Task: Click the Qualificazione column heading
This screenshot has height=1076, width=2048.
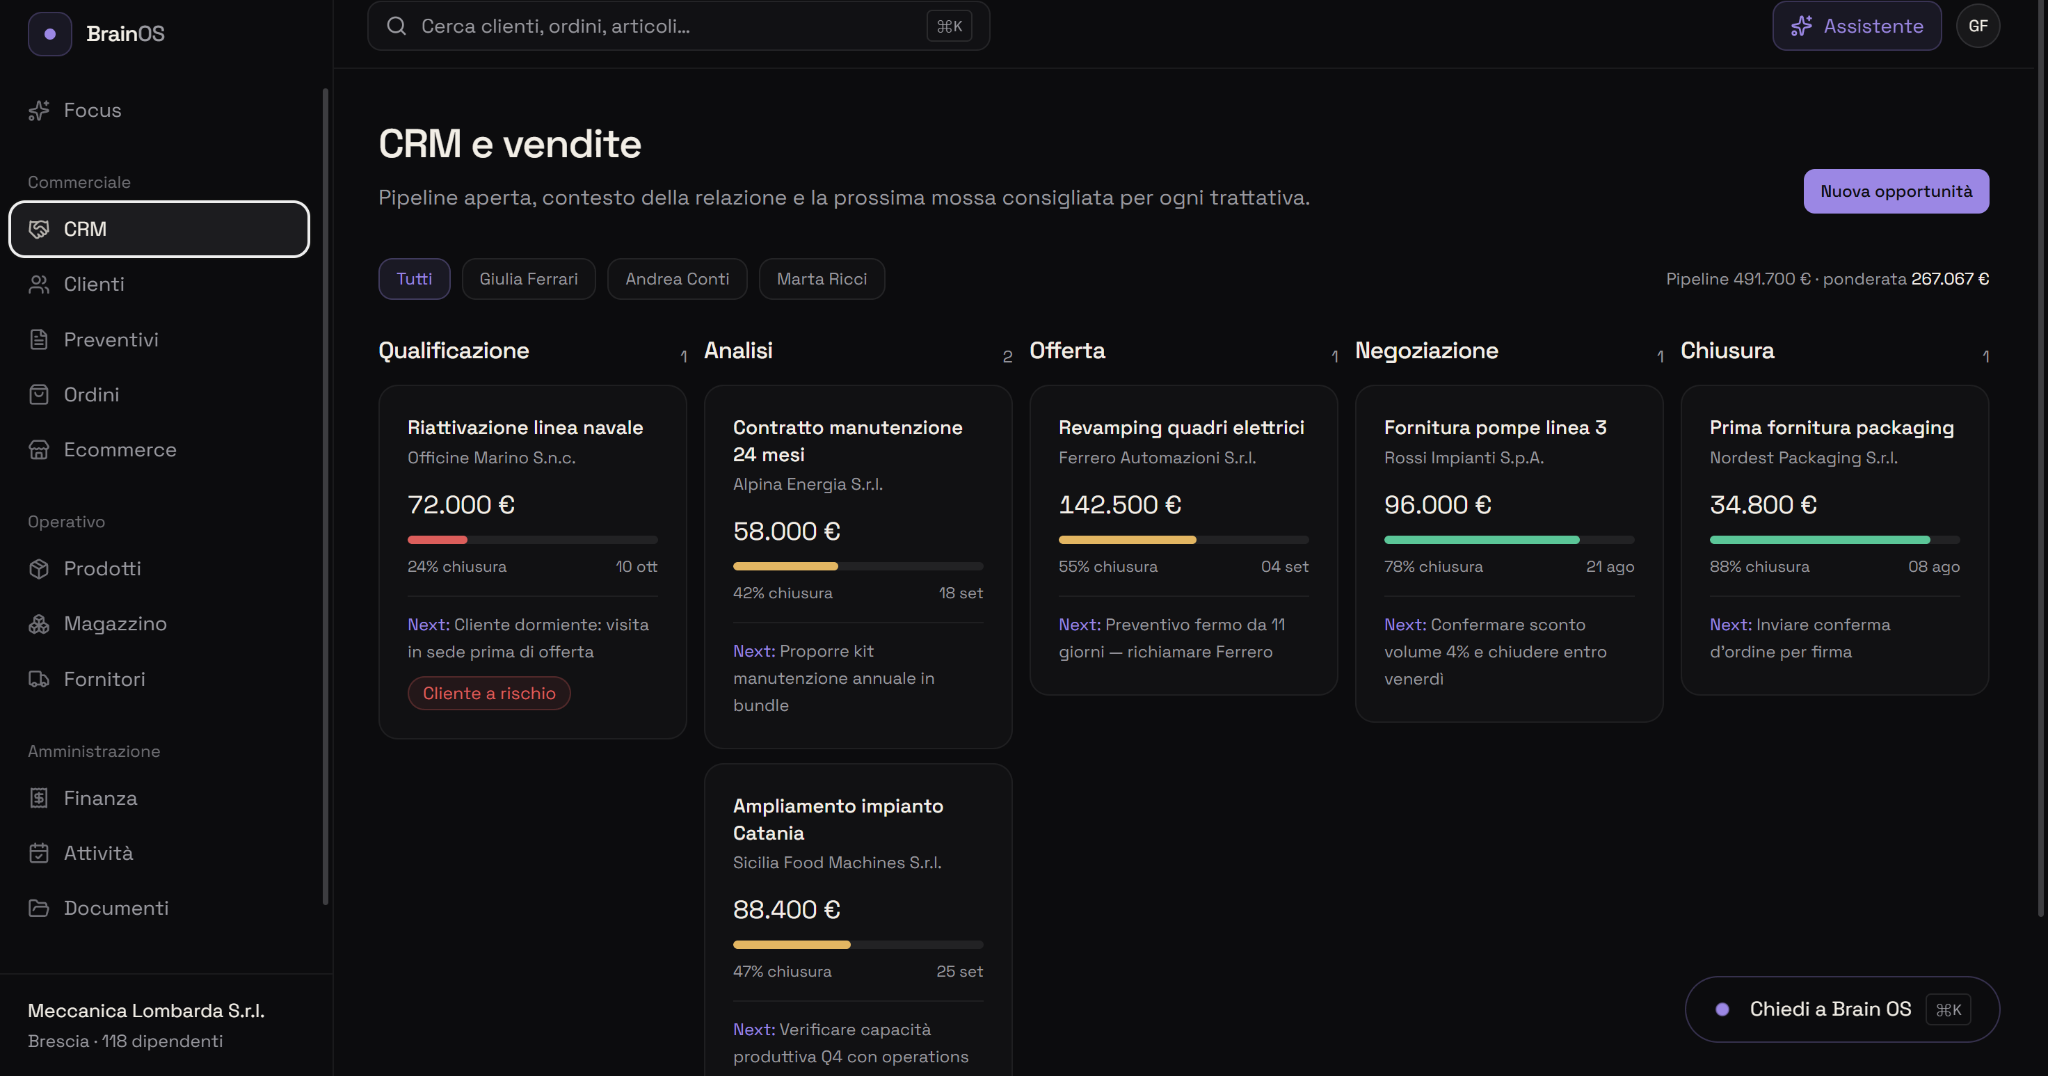Action: click(453, 351)
